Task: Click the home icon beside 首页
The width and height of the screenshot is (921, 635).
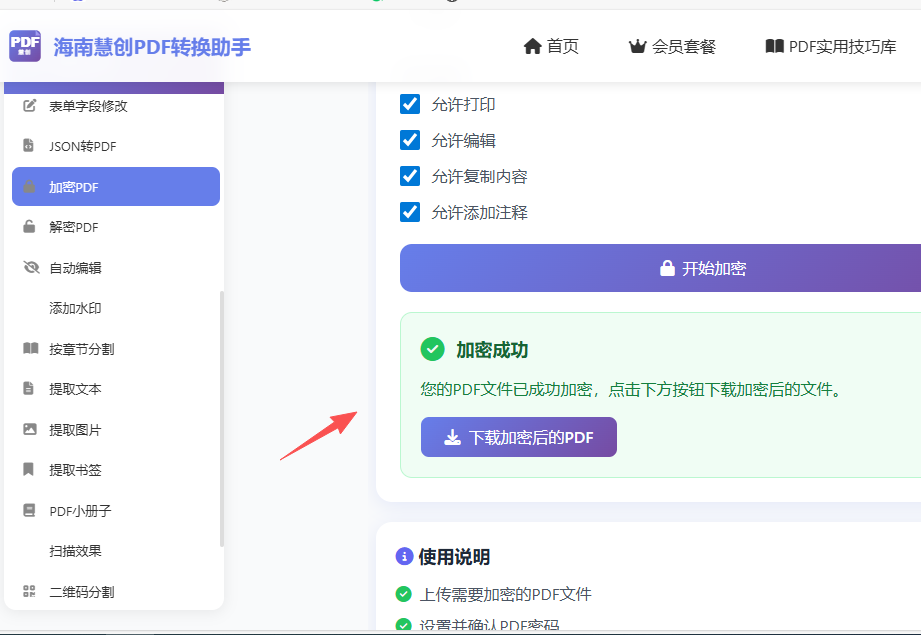Action: (532, 46)
